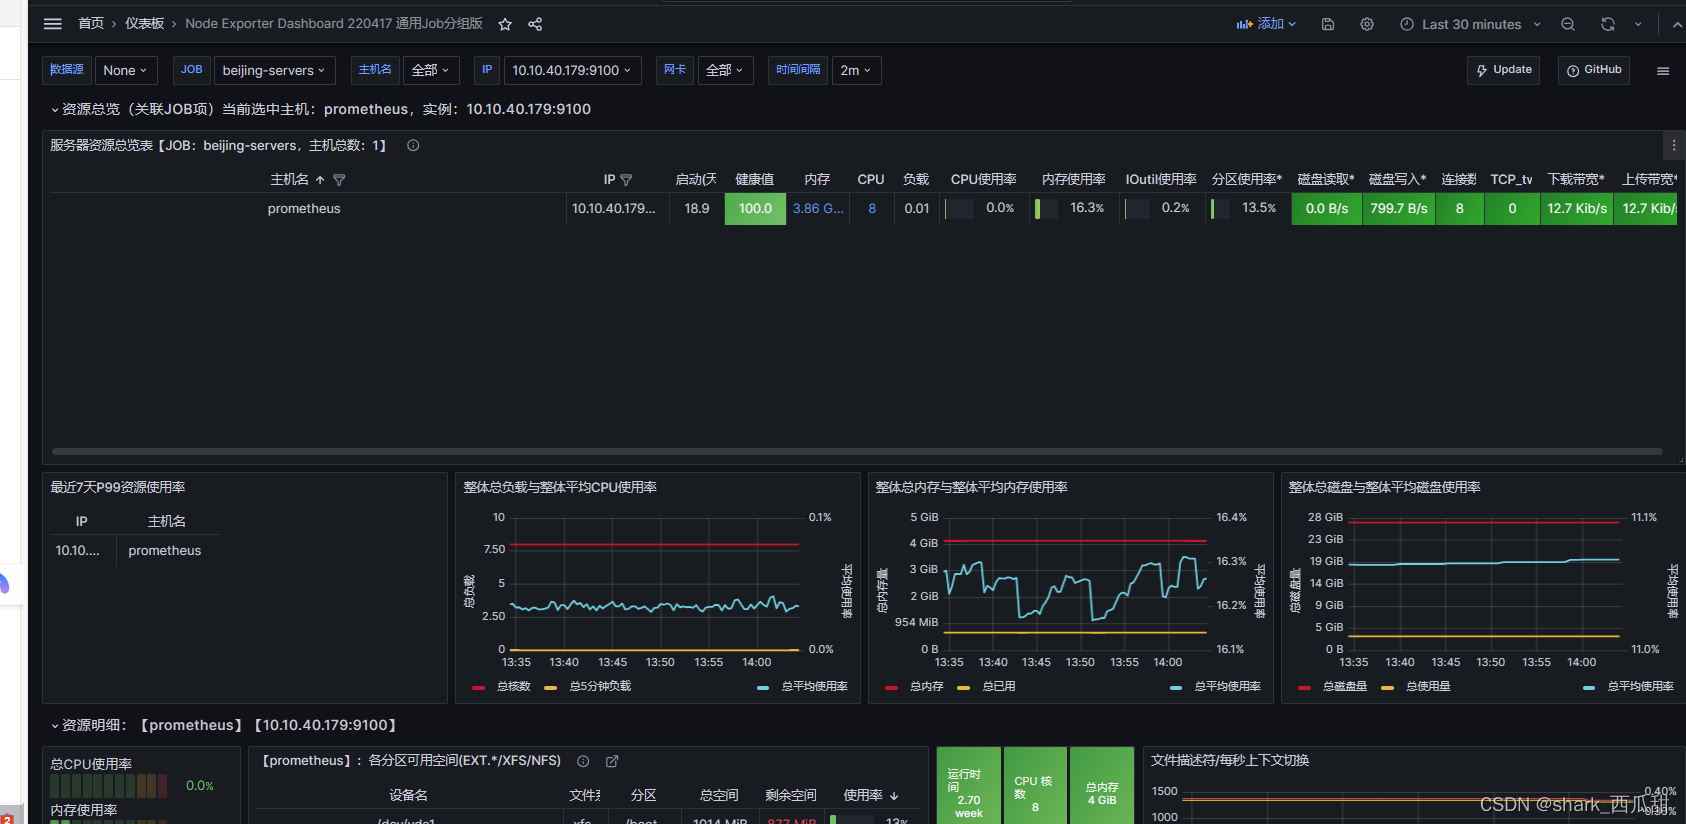The height and width of the screenshot is (824, 1686).
Task: Click the CPU 核数 8 stat
Action: click(1035, 786)
